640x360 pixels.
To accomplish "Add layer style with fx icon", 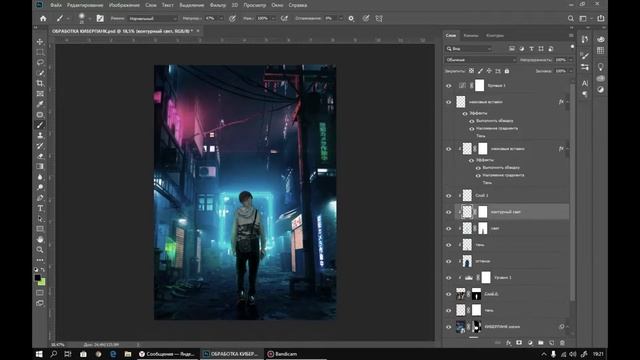I will tap(509, 343).
